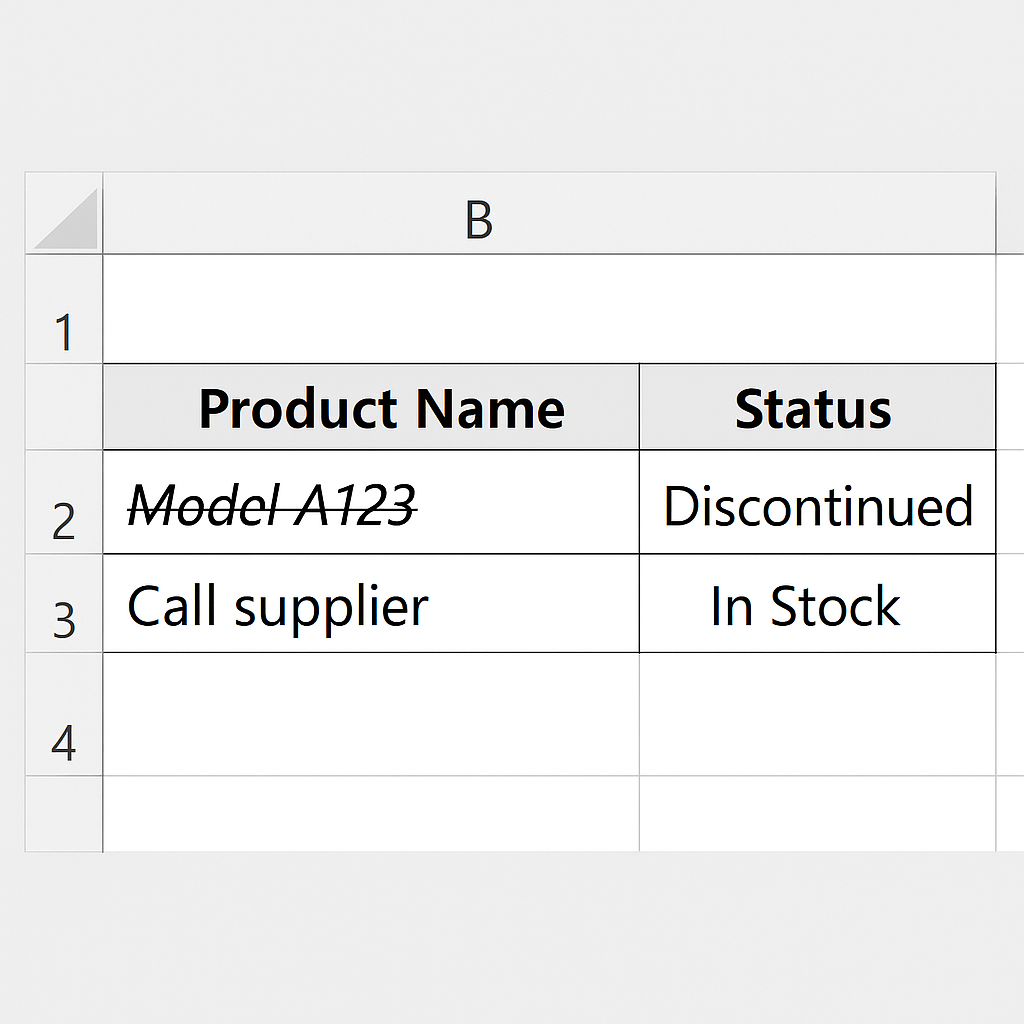The width and height of the screenshot is (1024, 1024).
Task: Select the Status header cell
Action: click(817, 408)
